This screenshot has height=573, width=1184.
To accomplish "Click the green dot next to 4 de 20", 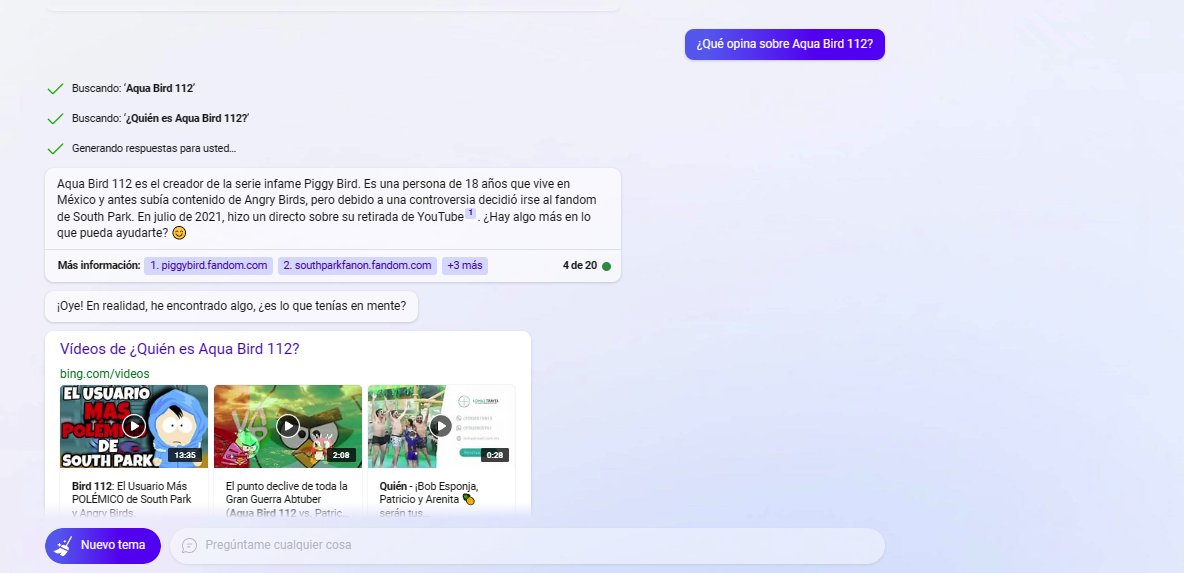I will [x=606, y=266].
